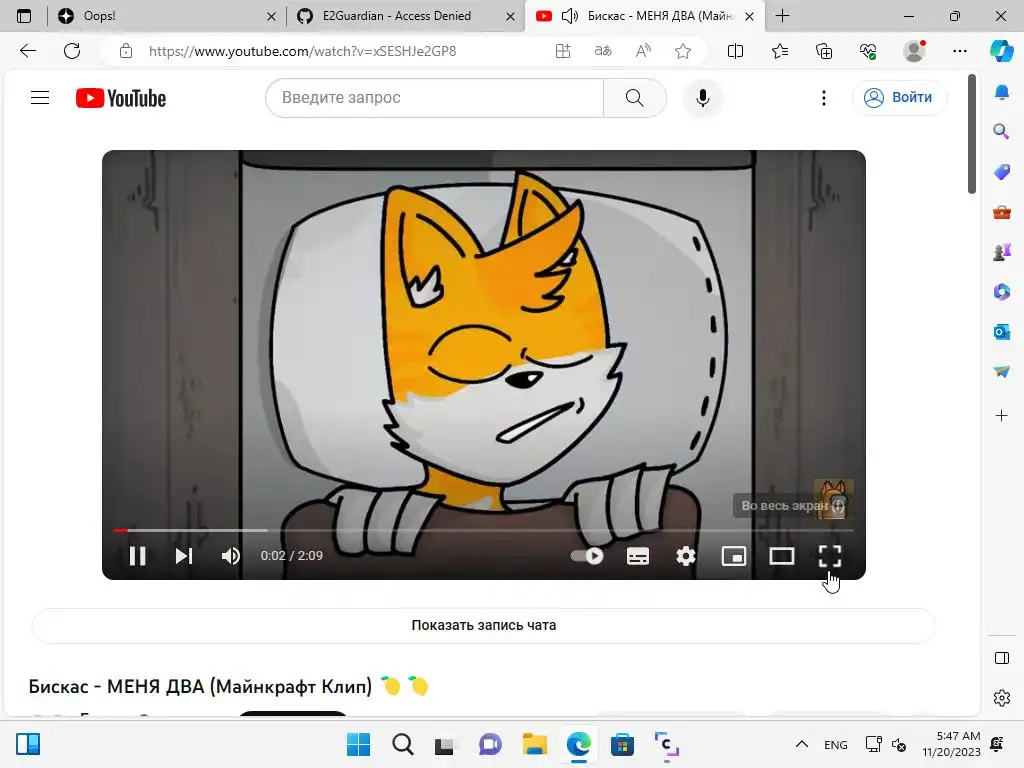Open the apps available icon in address bar
Image resolution: width=1024 pixels, height=768 pixels.
click(x=563, y=51)
